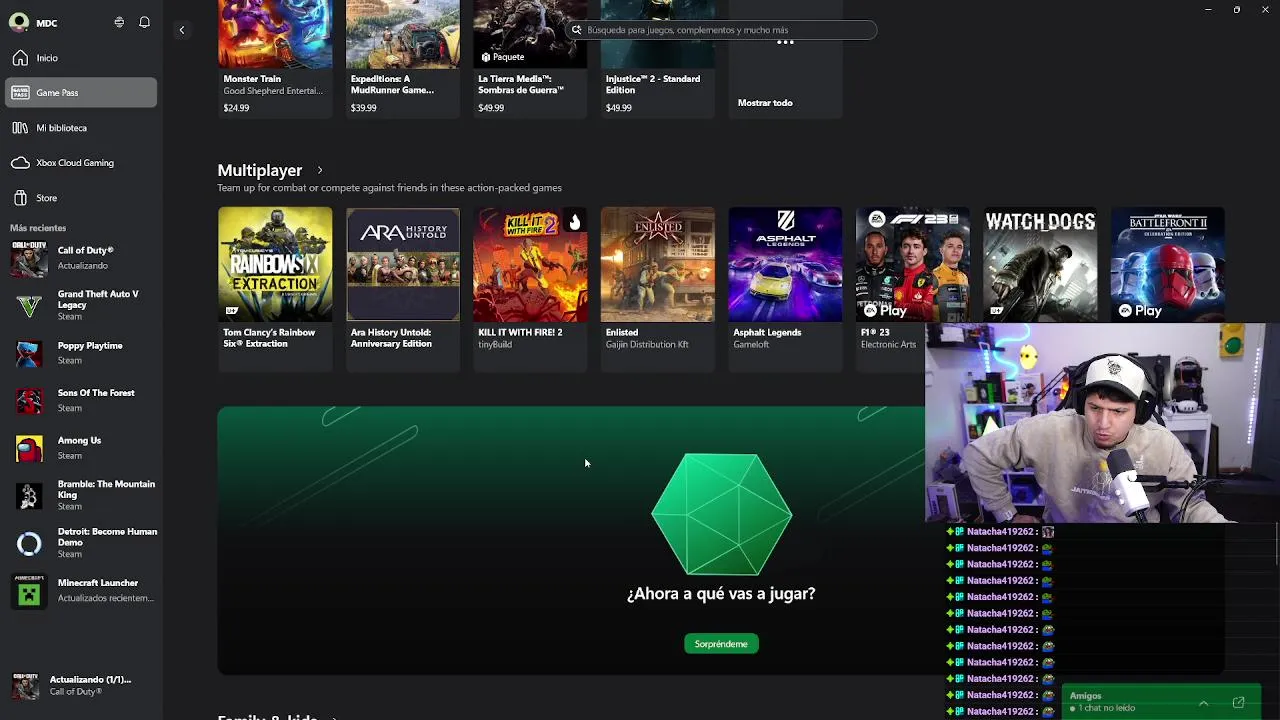Click the Sorpréndeme button

(721, 644)
